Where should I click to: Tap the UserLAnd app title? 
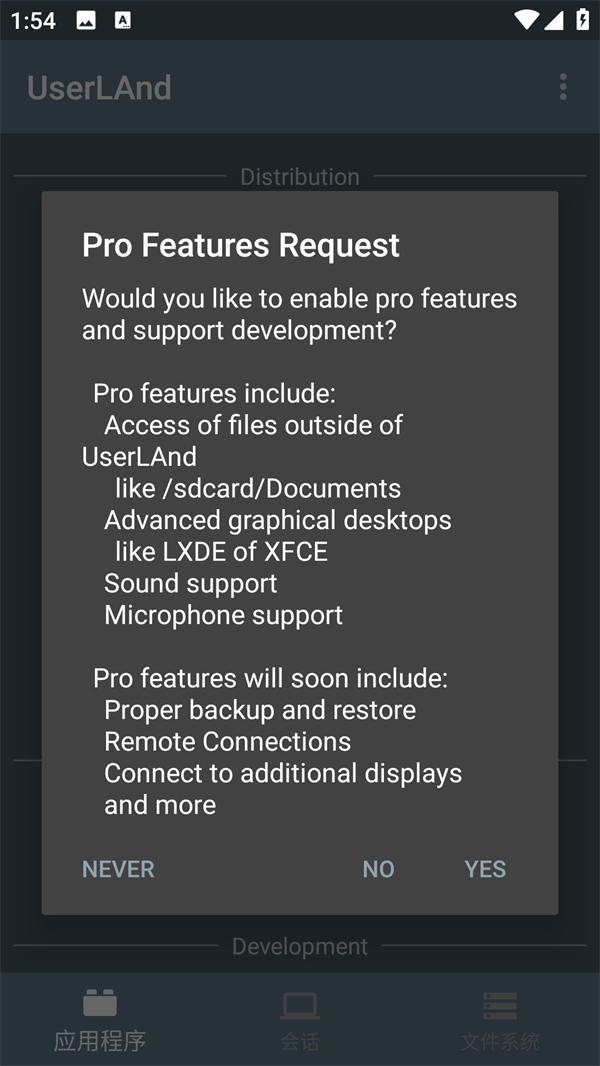pos(98,87)
